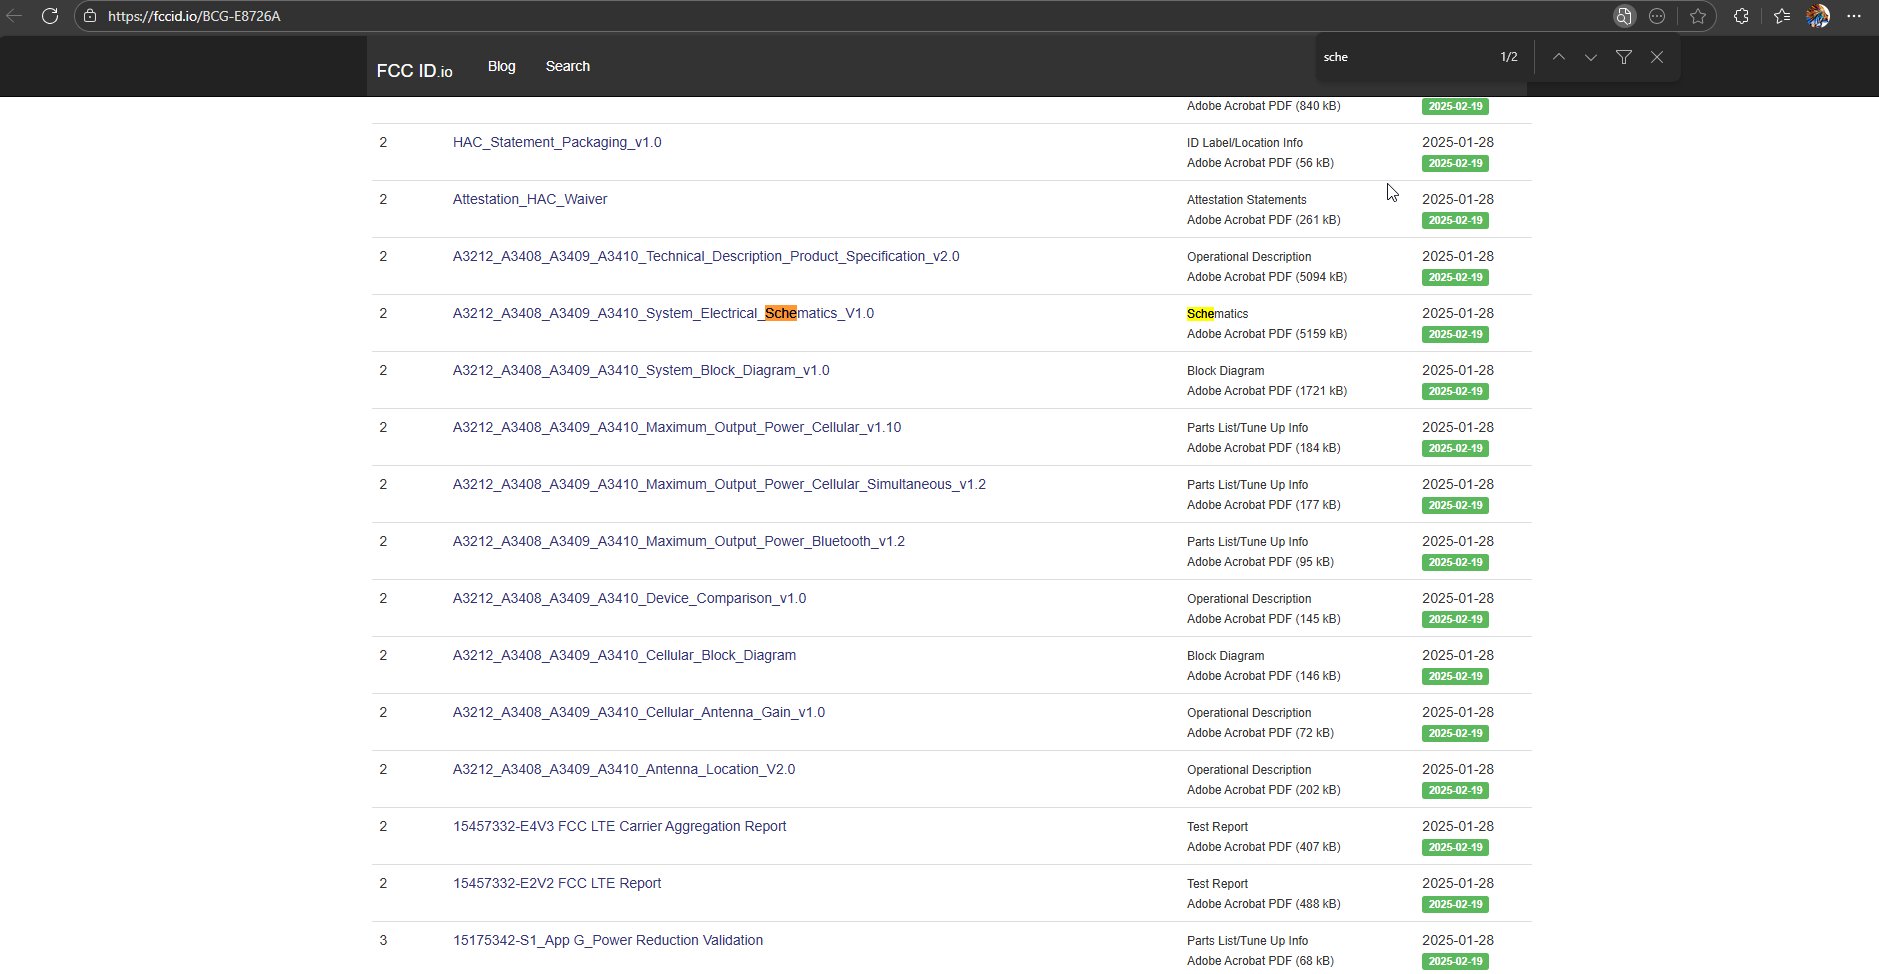Click the find-on-page icon in address bar

[1624, 16]
